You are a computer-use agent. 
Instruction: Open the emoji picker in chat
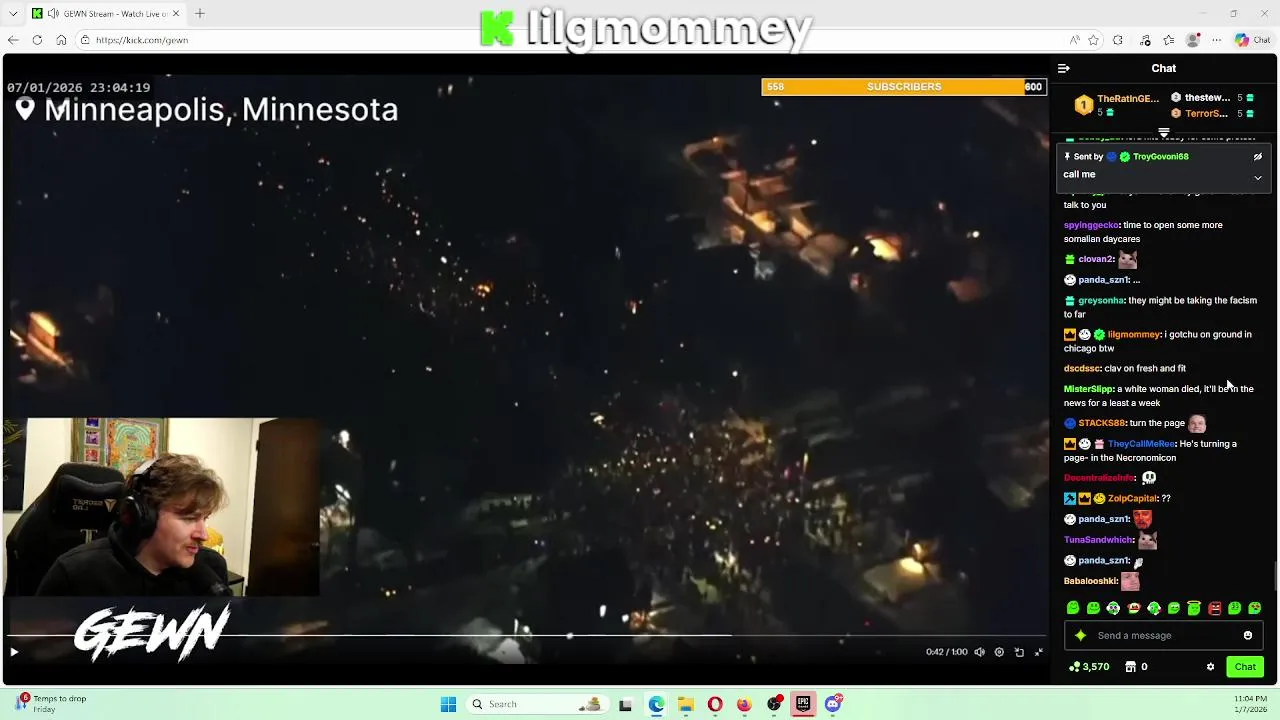pyautogui.click(x=1248, y=635)
